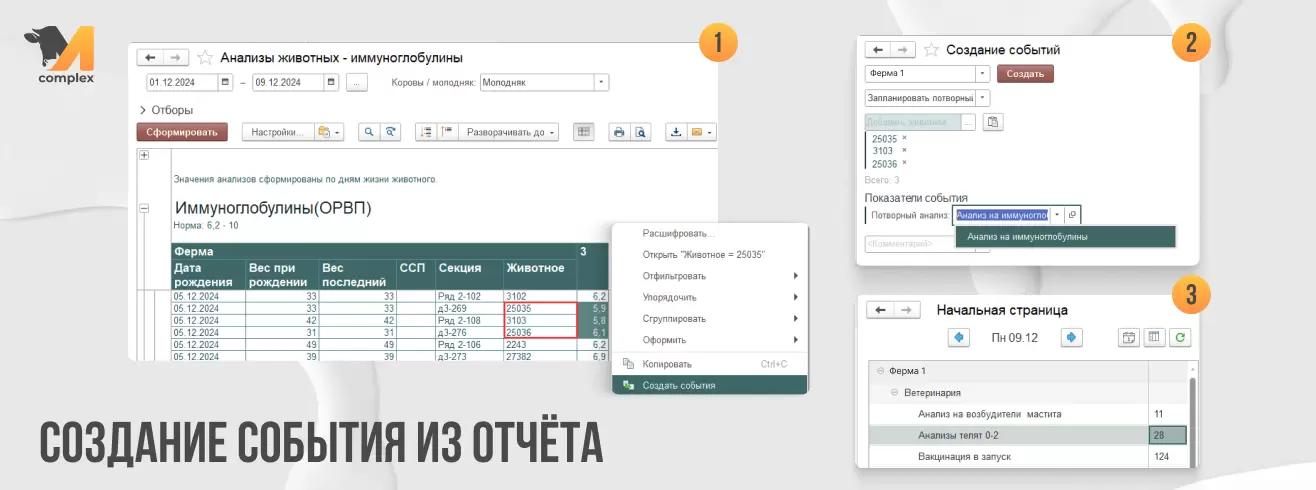Viewport: 1316px width, 490px height.
Task: Collapse the Иммуноглобулины(ОРВП) group with minus
Action: (x=144, y=209)
